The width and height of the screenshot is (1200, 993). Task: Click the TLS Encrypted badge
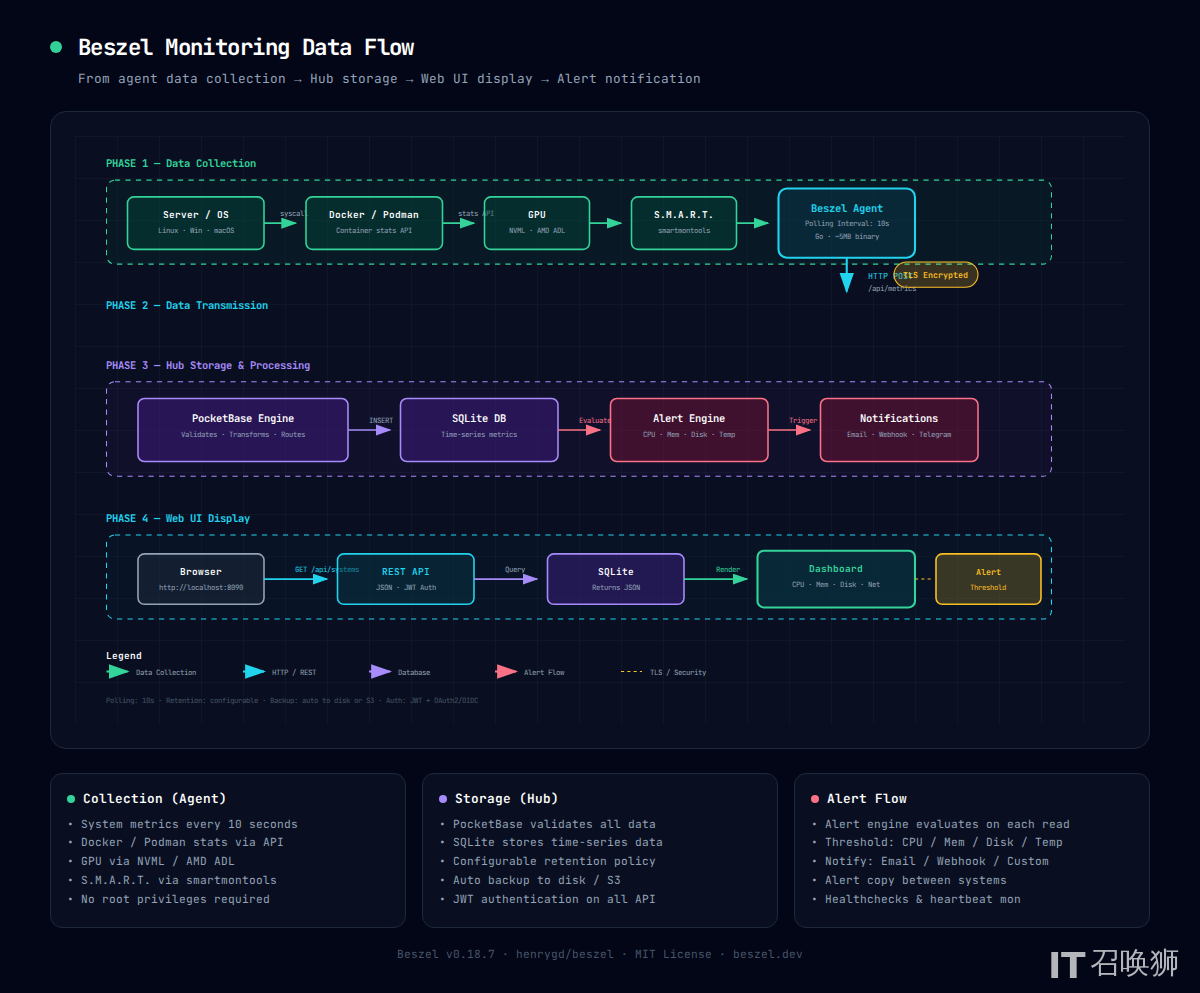pos(936,275)
